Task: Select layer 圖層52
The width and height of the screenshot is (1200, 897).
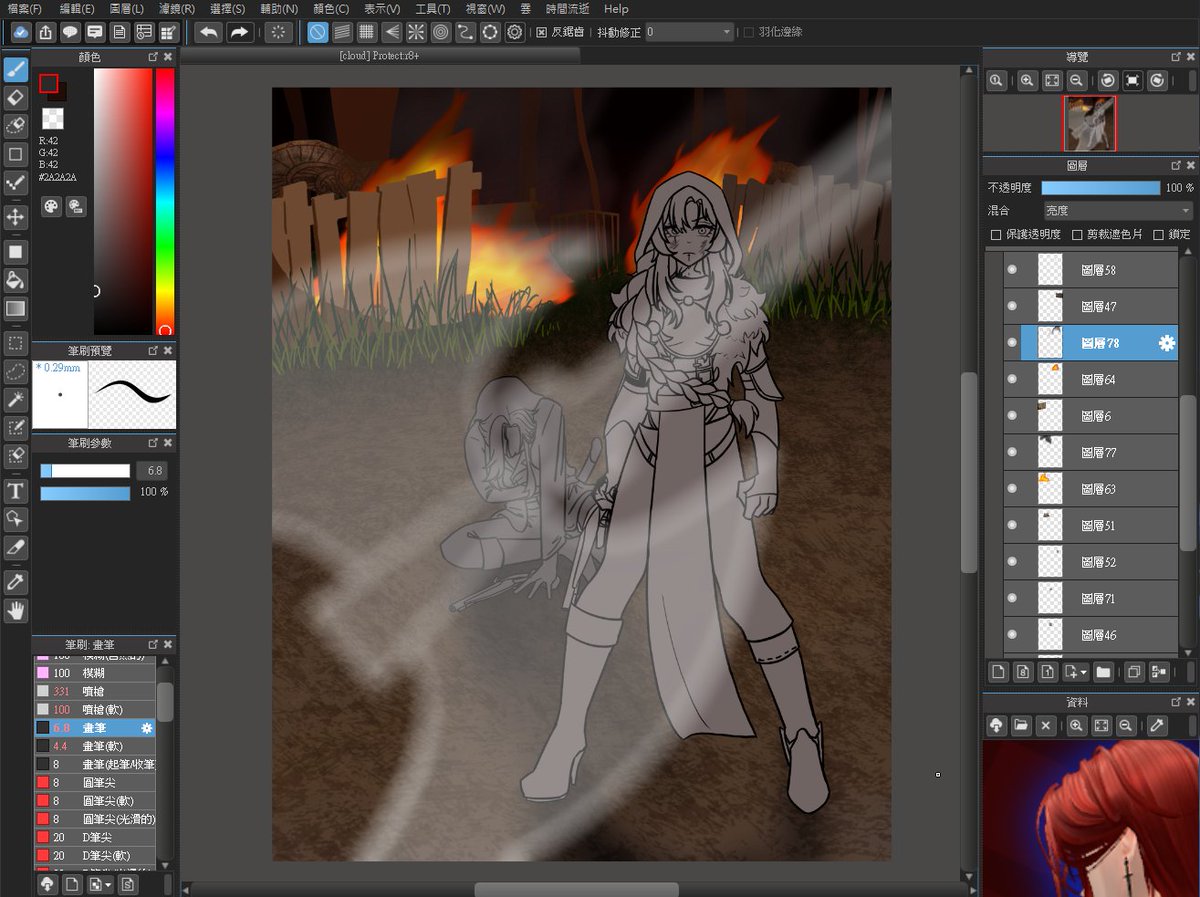Action: tap(1091, 562)
